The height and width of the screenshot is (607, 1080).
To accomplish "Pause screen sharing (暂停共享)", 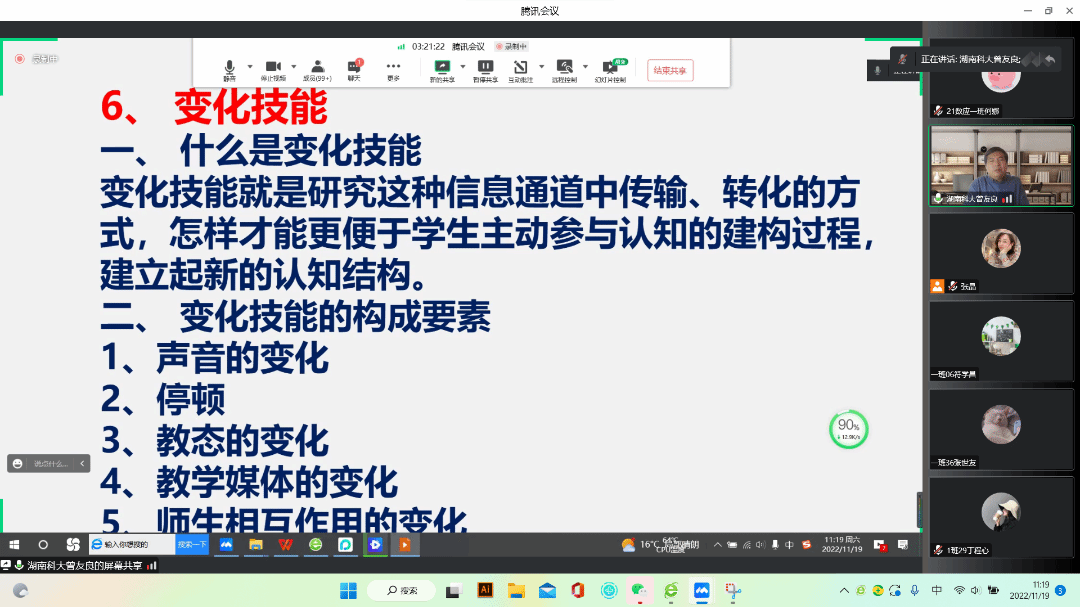I will [x=485, y=70].
